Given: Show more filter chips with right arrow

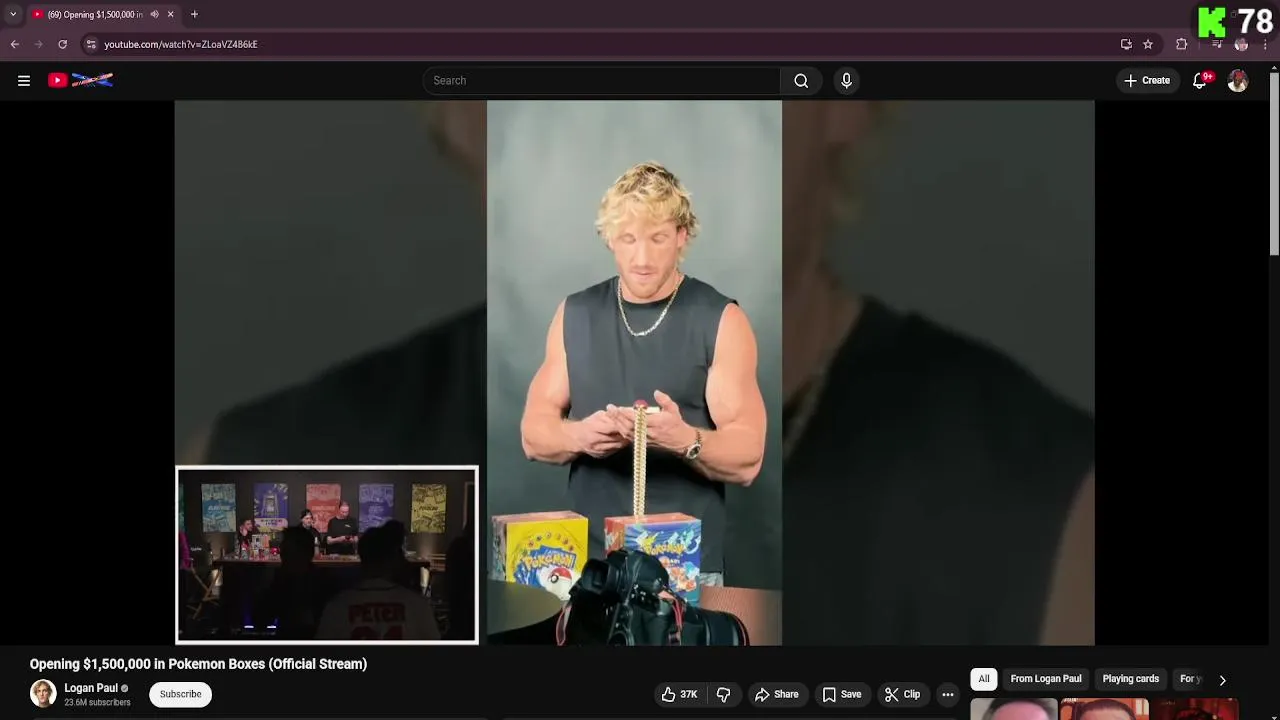Looking at the screenshot, I should pos(1222,680).
